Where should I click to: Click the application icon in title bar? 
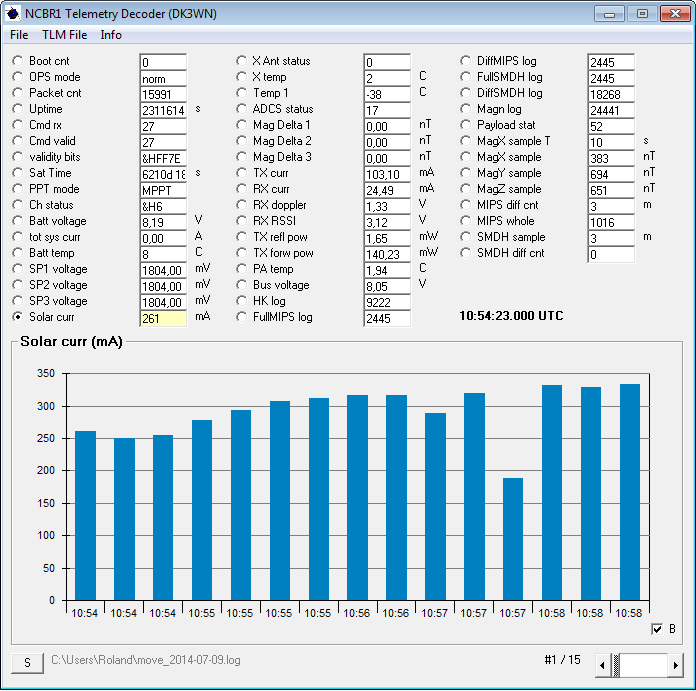click(13, 13)
